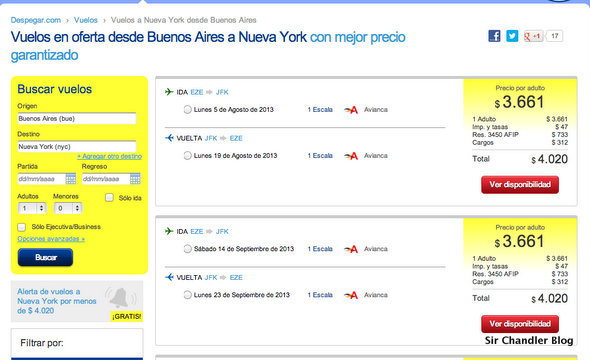The width and height of the screenshot is (590, 360).
Task: Select Lunes 5 de Agosto de 2013 flight
Action: [x=187, y=110]
